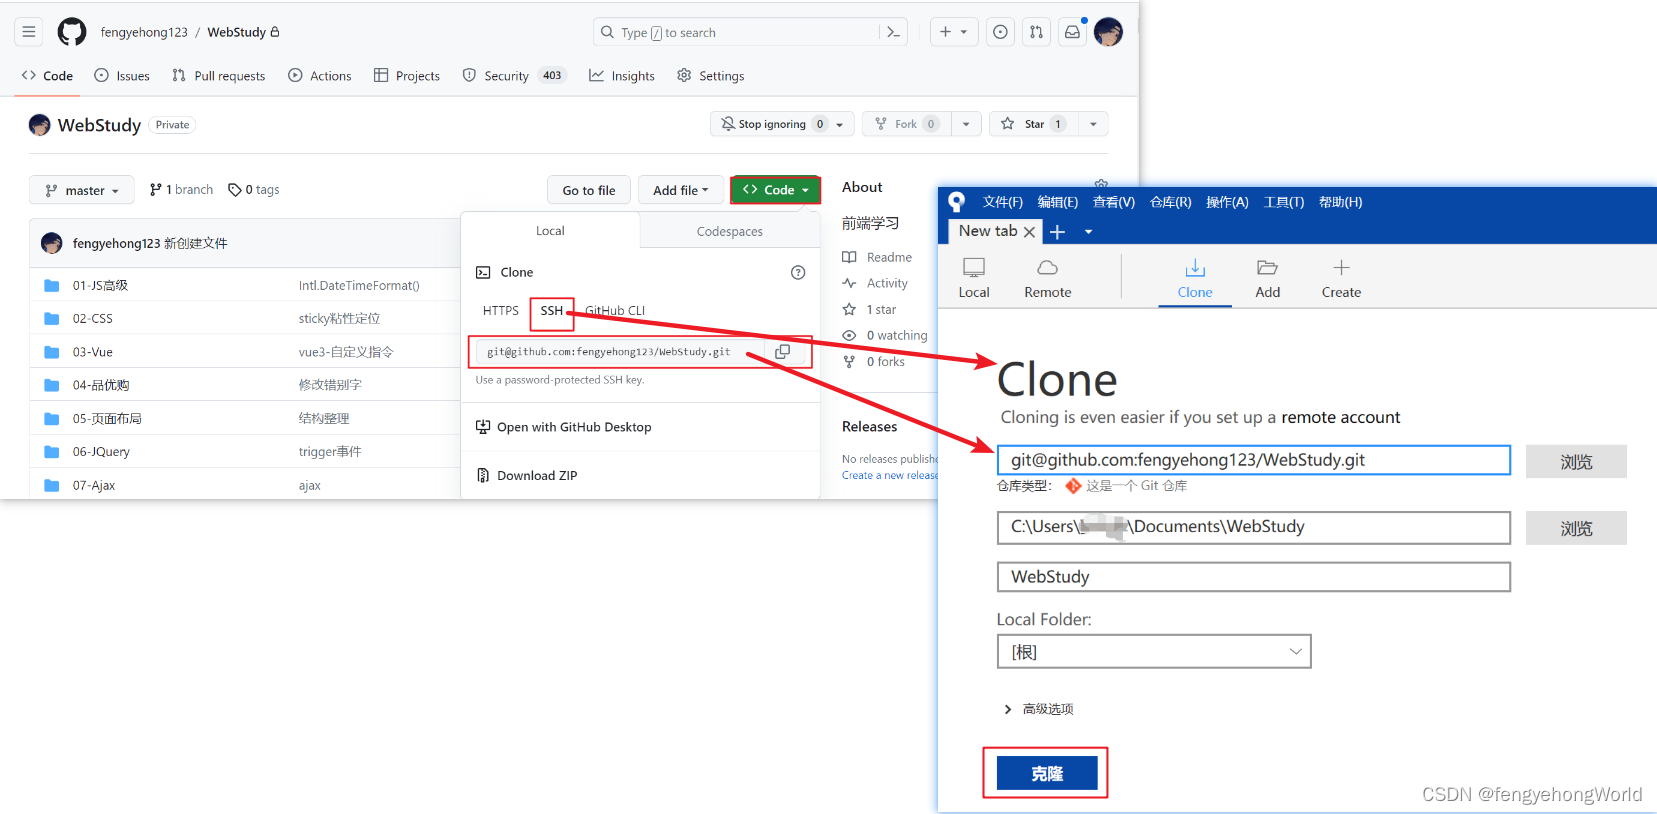Click the clone help question mark icon
Viewport: 1657px width, 814px height.
tap(798, 272)
